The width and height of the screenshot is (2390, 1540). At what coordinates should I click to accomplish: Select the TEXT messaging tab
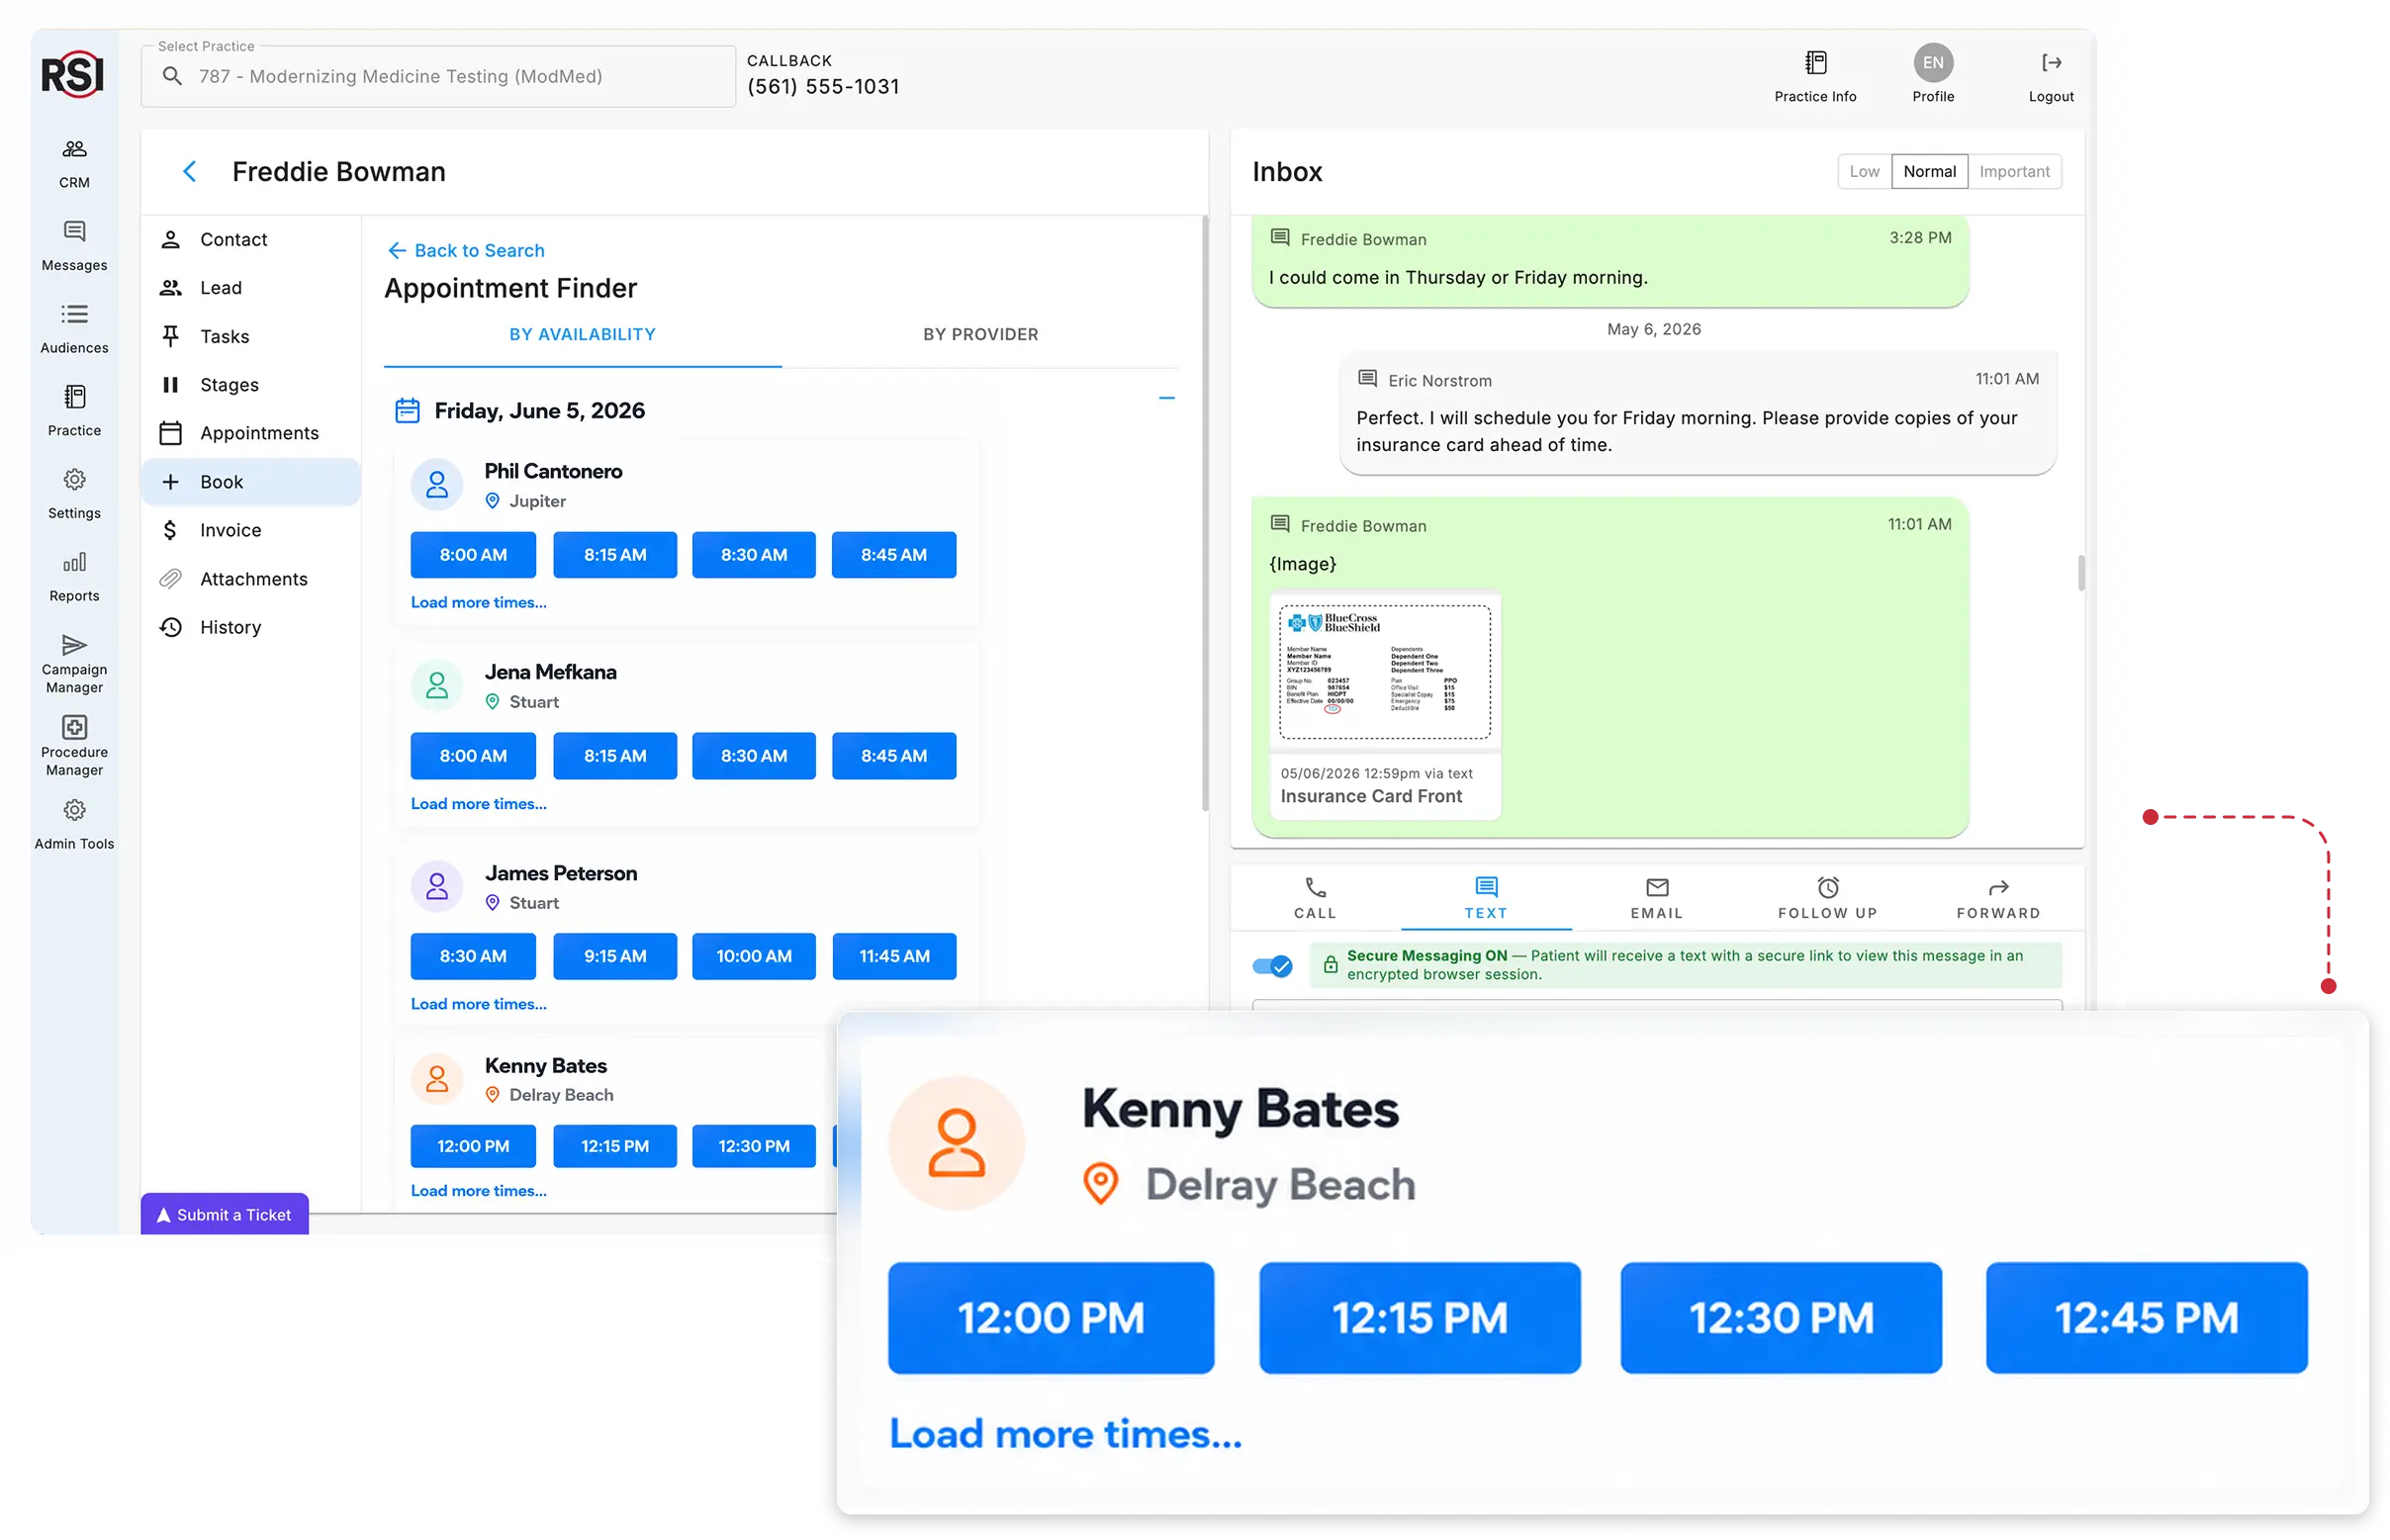(1485, 898)
